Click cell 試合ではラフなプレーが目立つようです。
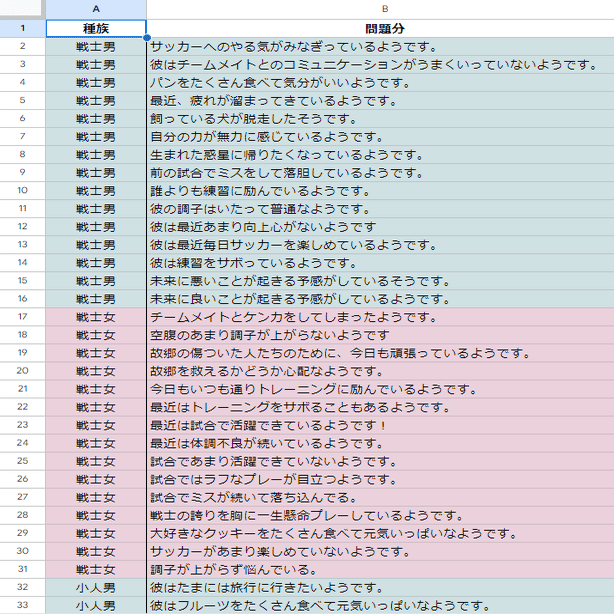Image resolution: width=614 pixels, height=614 pixels. [x=380, y=479]
